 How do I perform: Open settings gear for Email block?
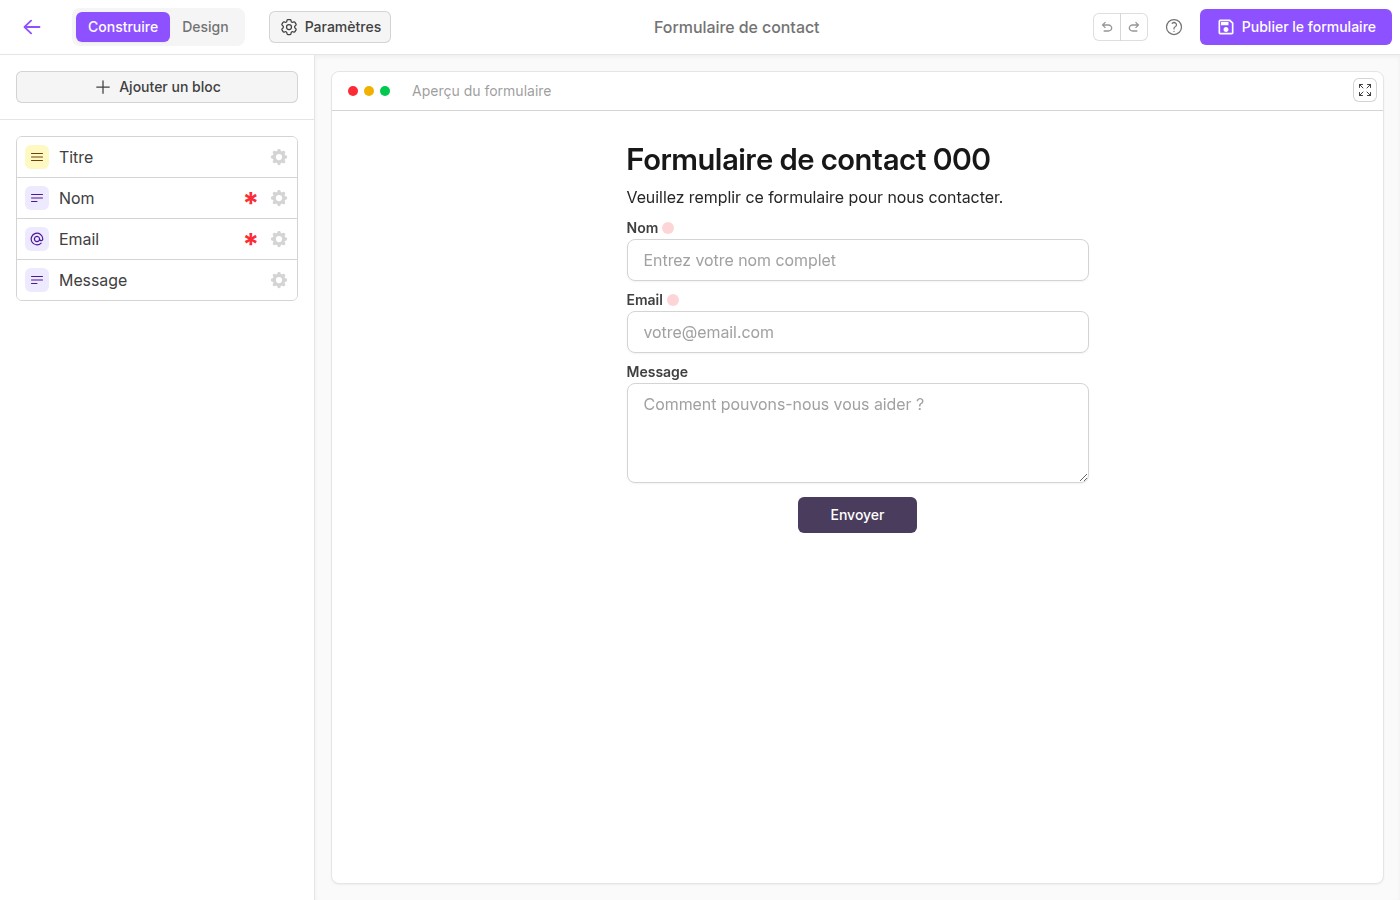279,239
